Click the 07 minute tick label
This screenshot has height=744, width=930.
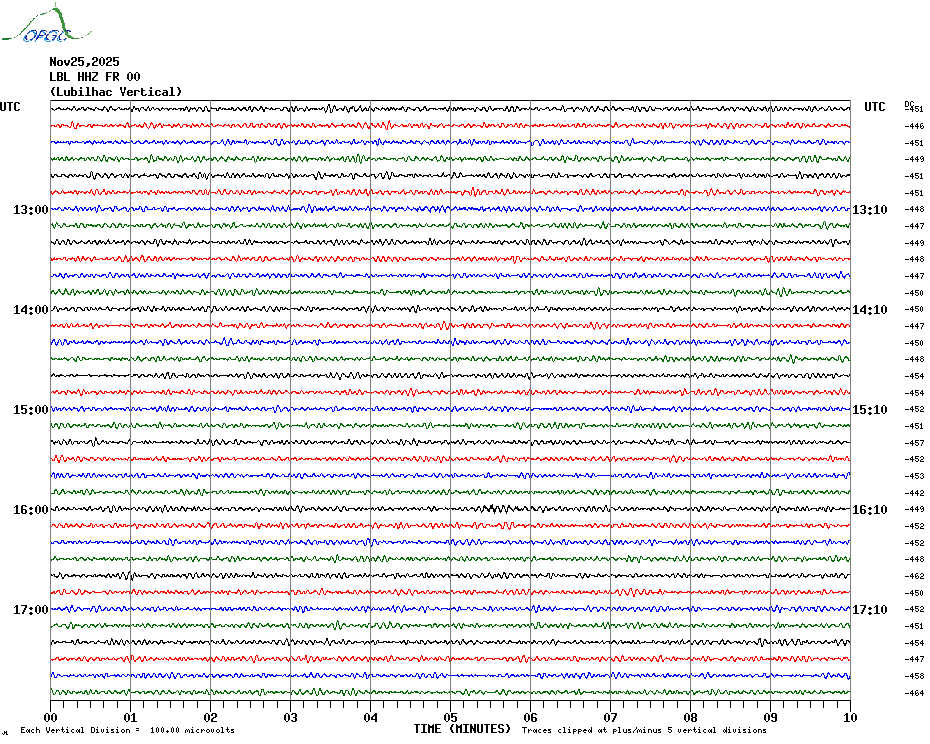[610, 717]
